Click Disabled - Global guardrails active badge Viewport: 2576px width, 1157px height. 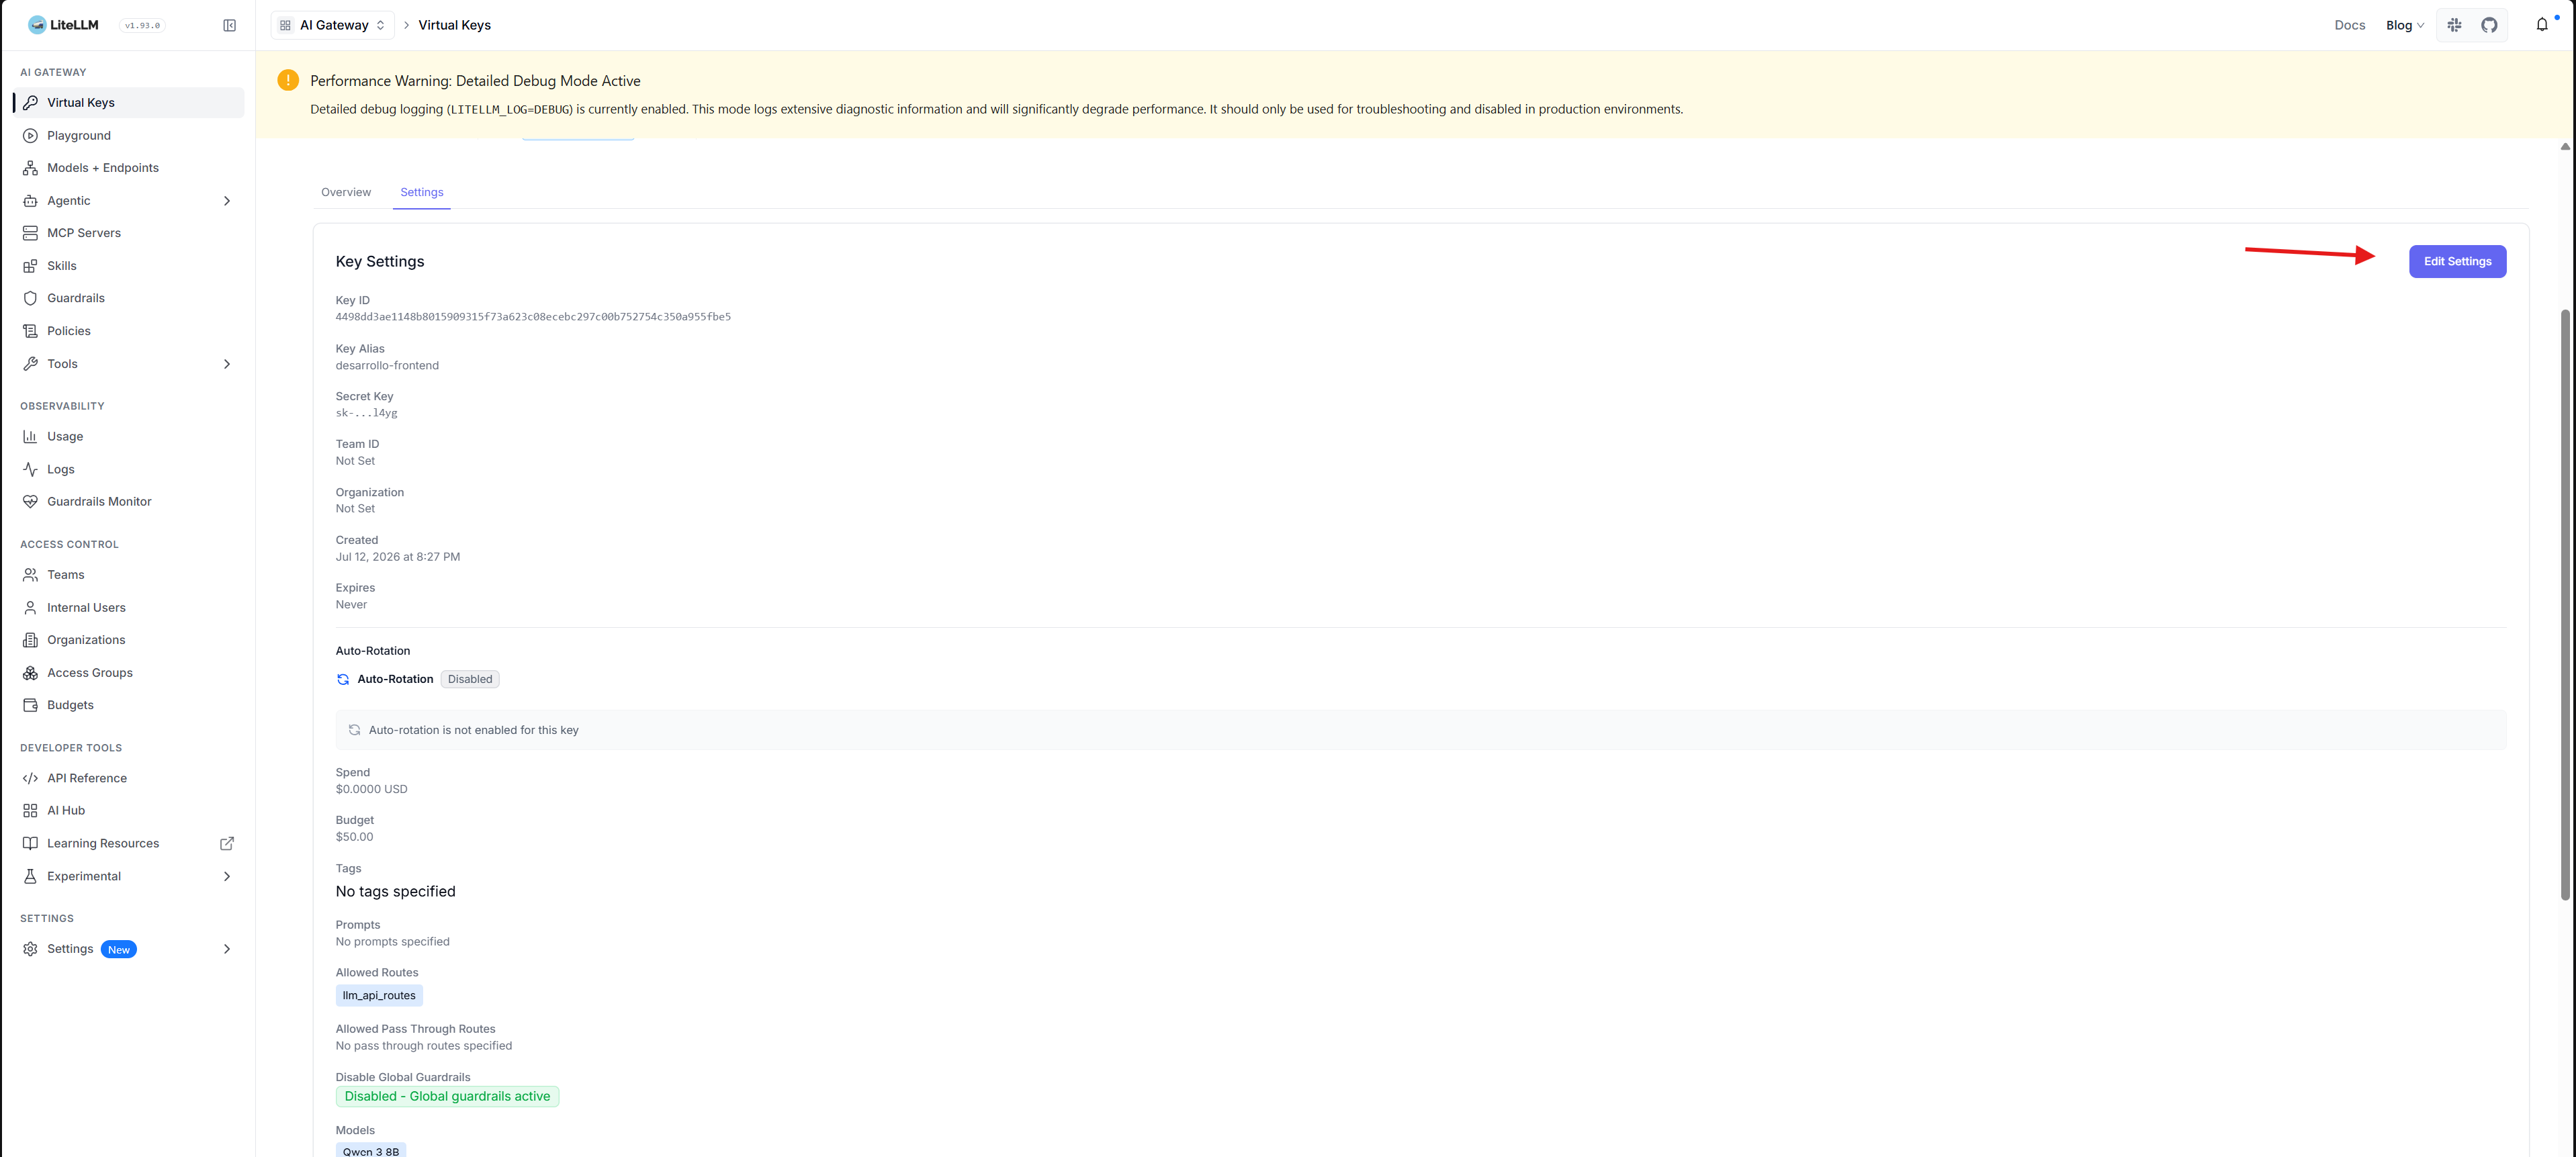[x=447, y=1096]
